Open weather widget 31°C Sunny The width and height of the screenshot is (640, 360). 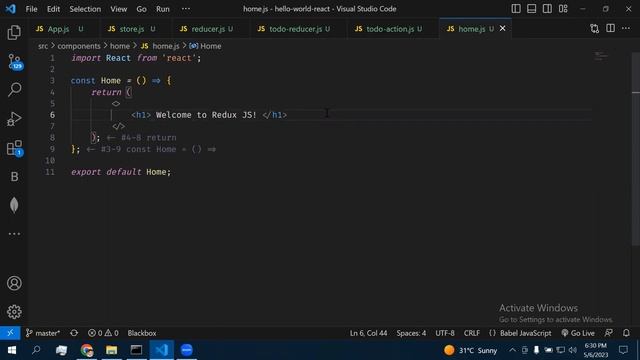[471, 350]
